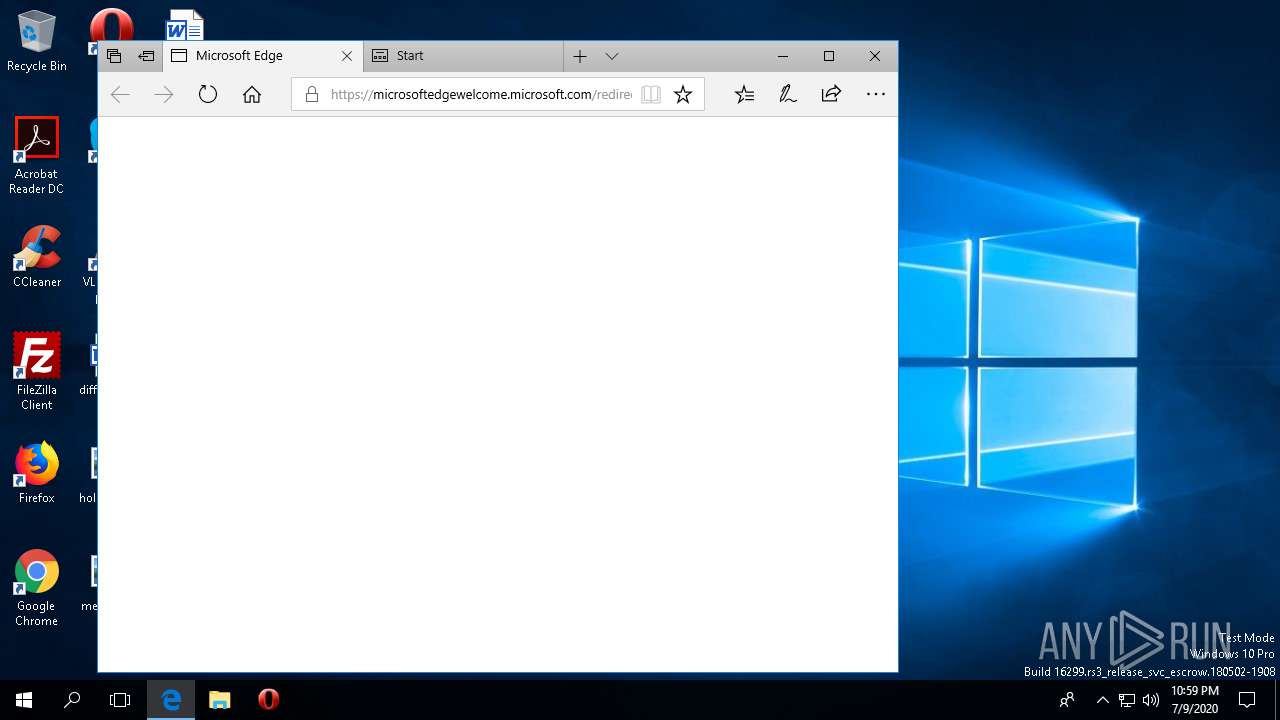Show hidden system tray icons

click(1103, 700)
